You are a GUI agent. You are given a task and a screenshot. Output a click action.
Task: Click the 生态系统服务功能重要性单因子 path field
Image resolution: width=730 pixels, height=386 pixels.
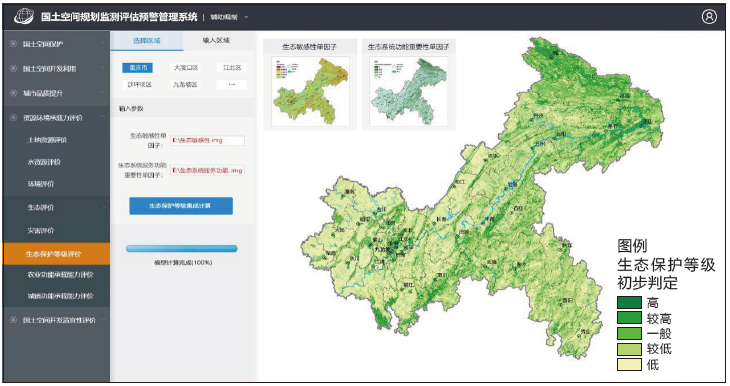point(207,170)
